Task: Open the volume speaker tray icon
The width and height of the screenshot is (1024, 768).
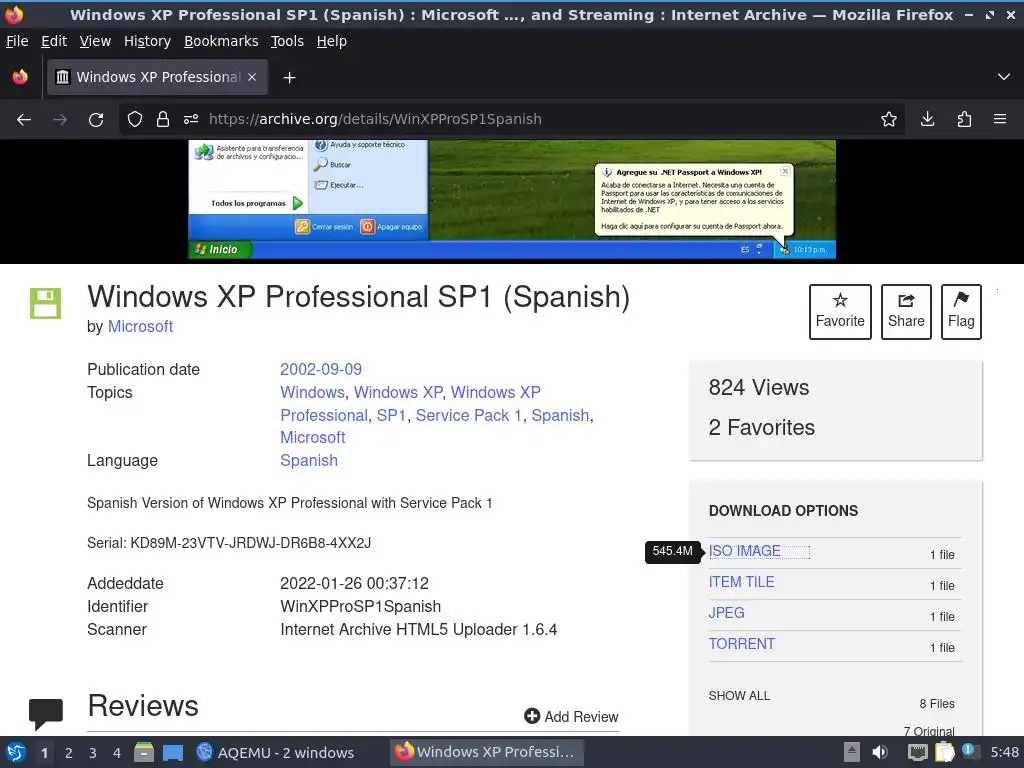Action: click(880, 752)
